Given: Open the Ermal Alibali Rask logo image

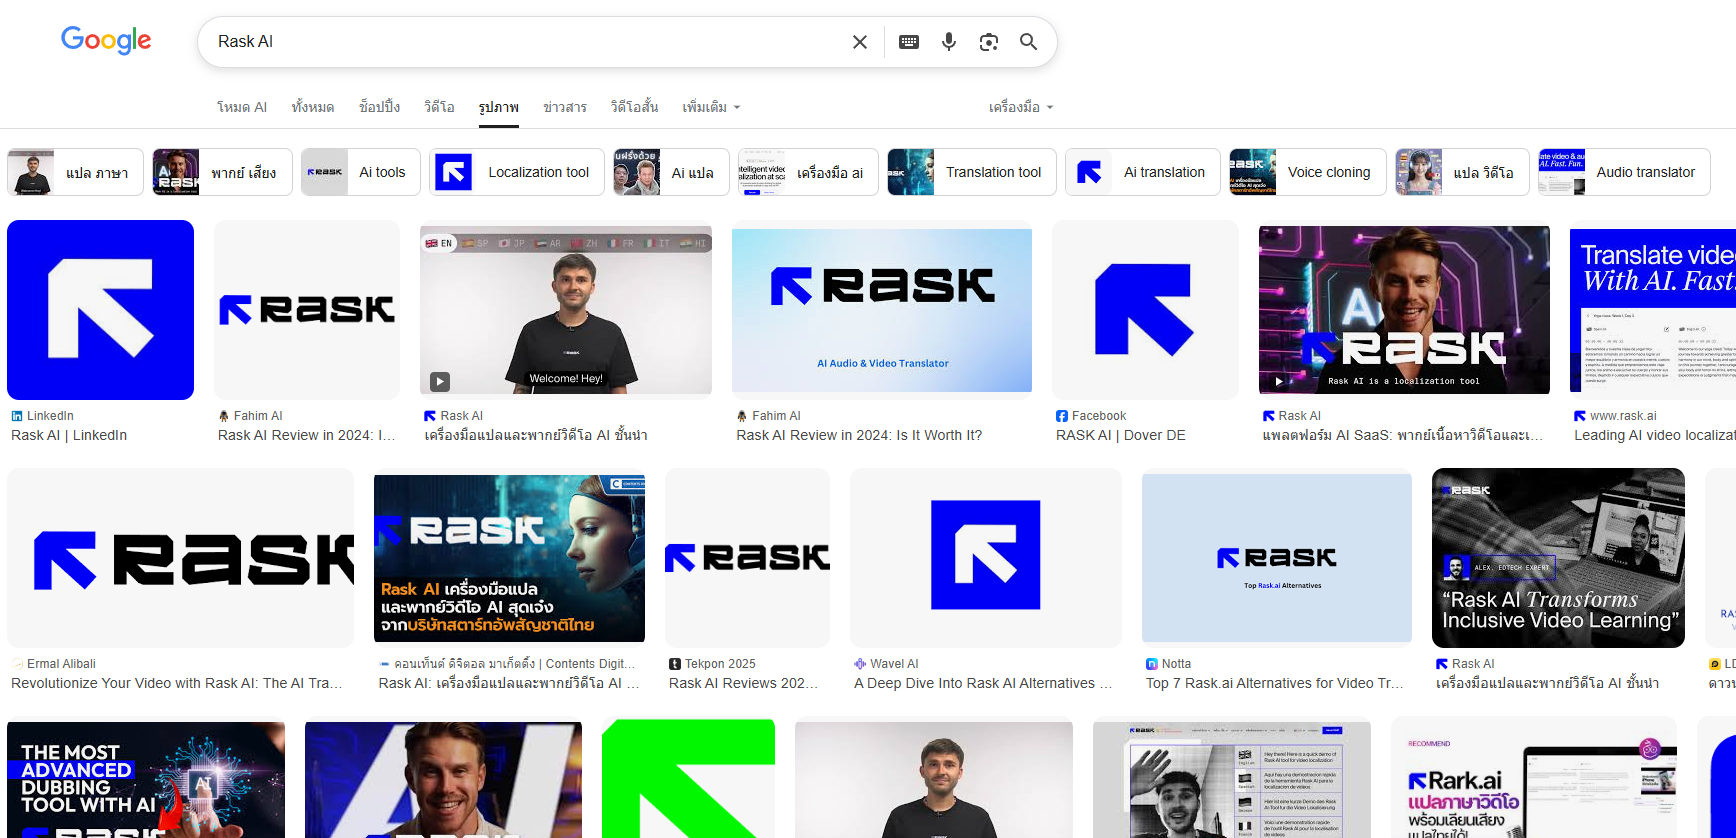Looking at the screenshot, I should point(180,558).
